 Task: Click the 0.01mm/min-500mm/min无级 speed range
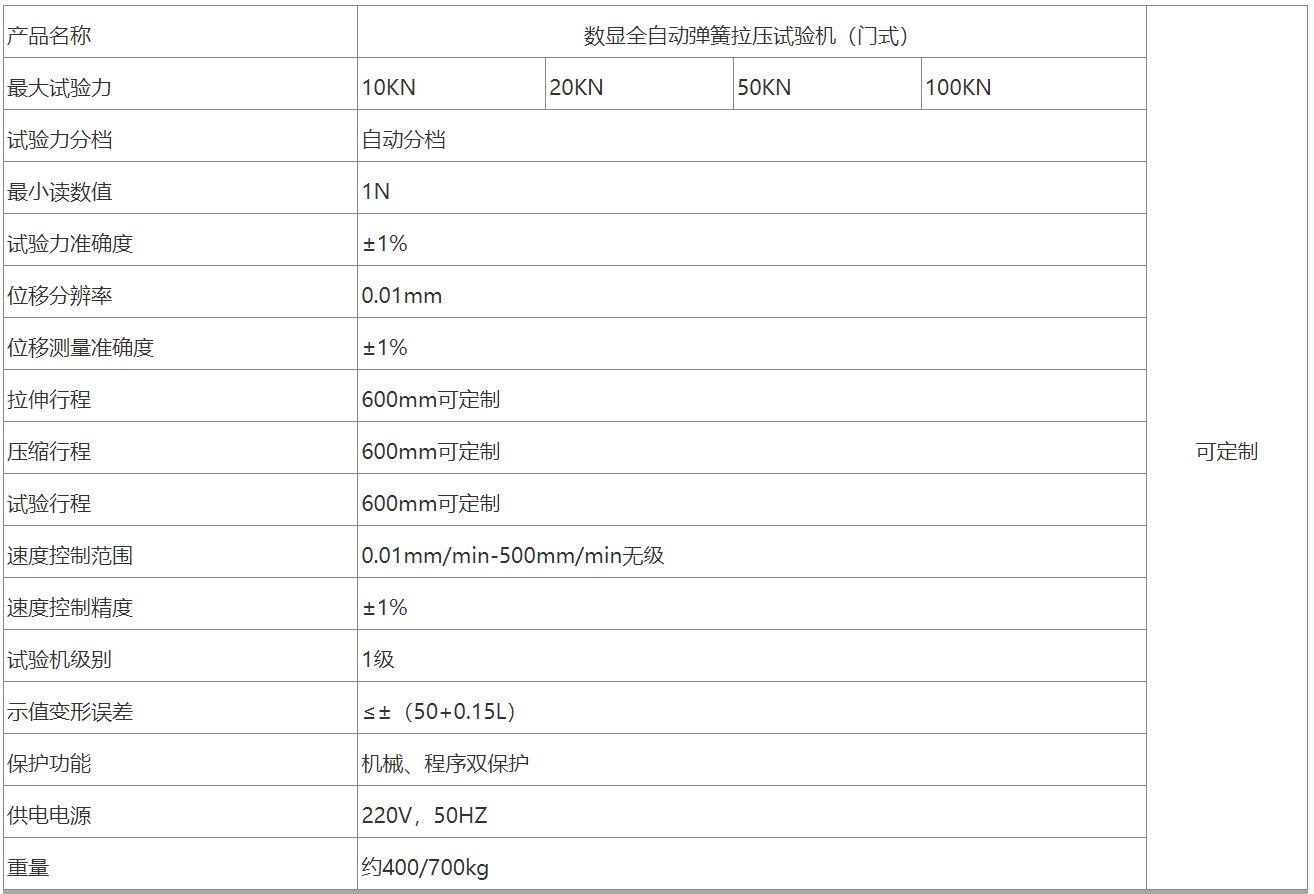tap(513, 556)
